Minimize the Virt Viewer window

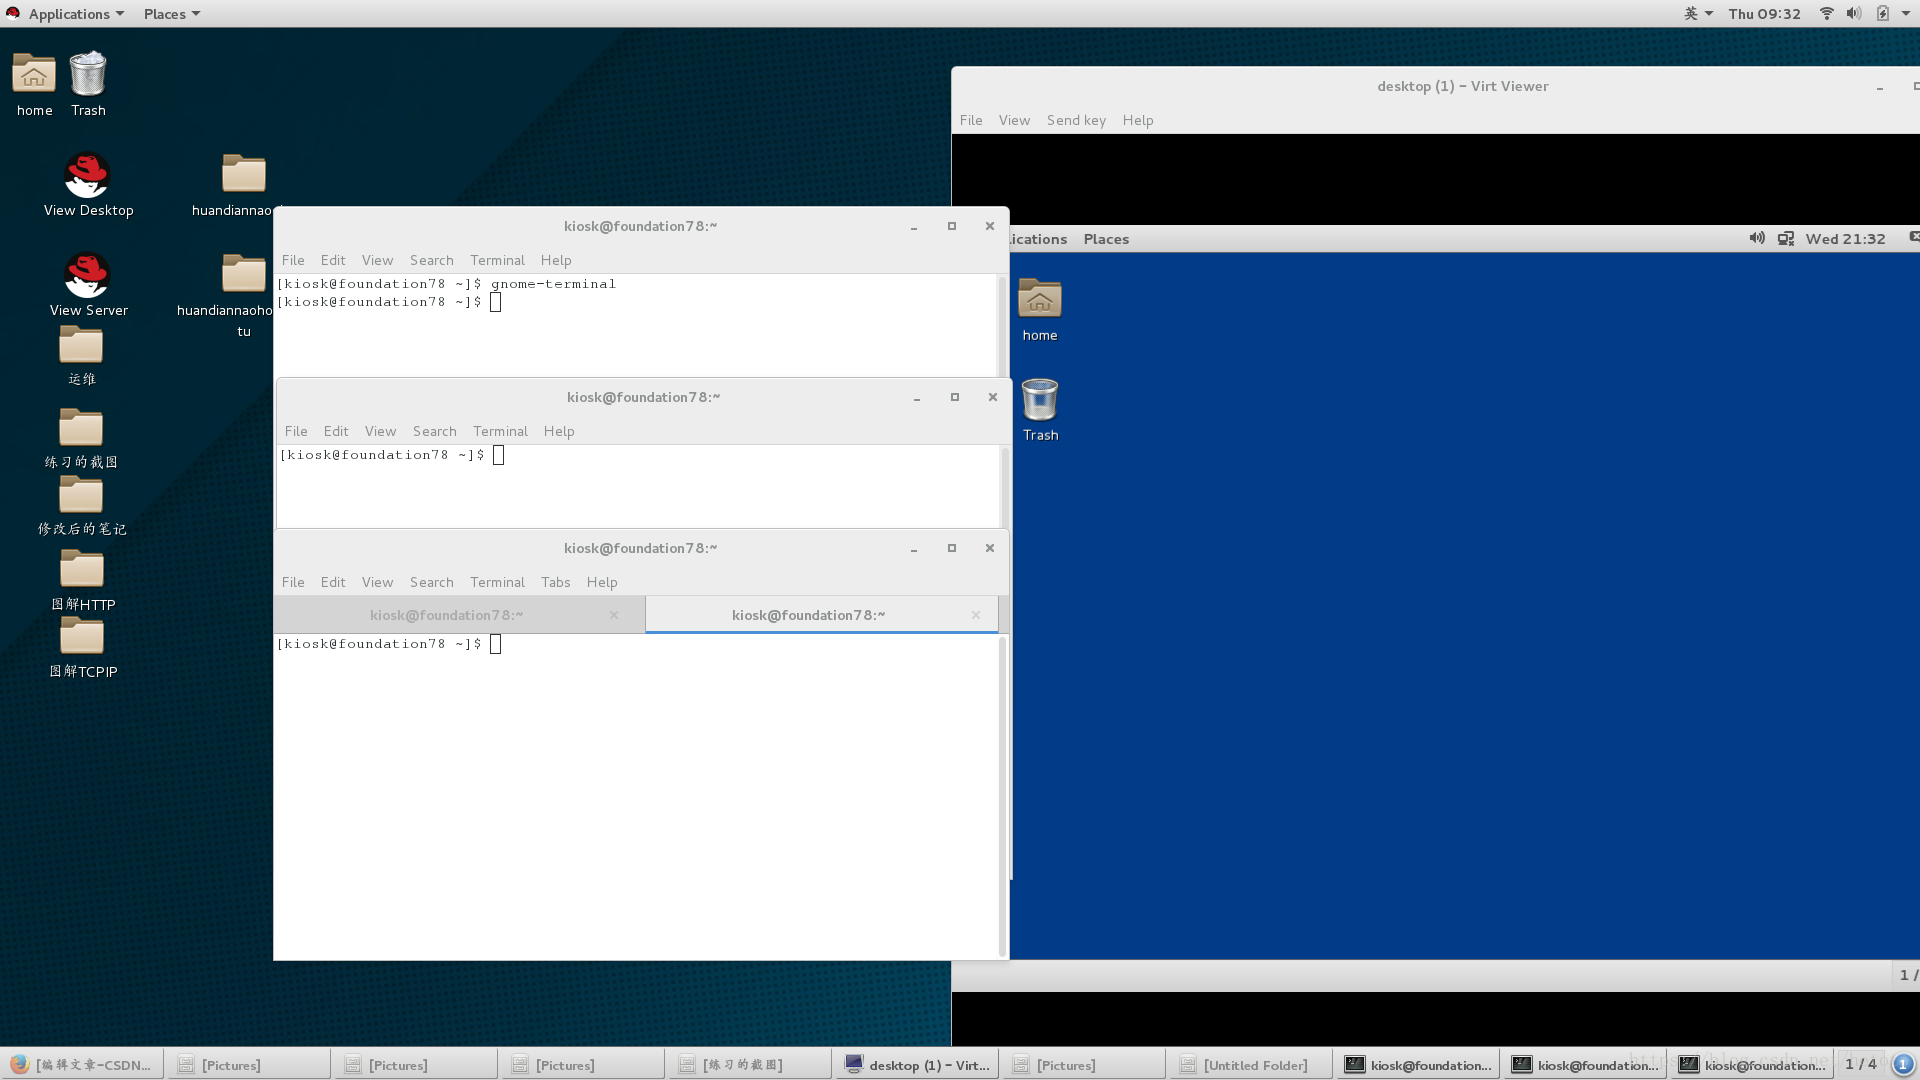coord(1880,87)
